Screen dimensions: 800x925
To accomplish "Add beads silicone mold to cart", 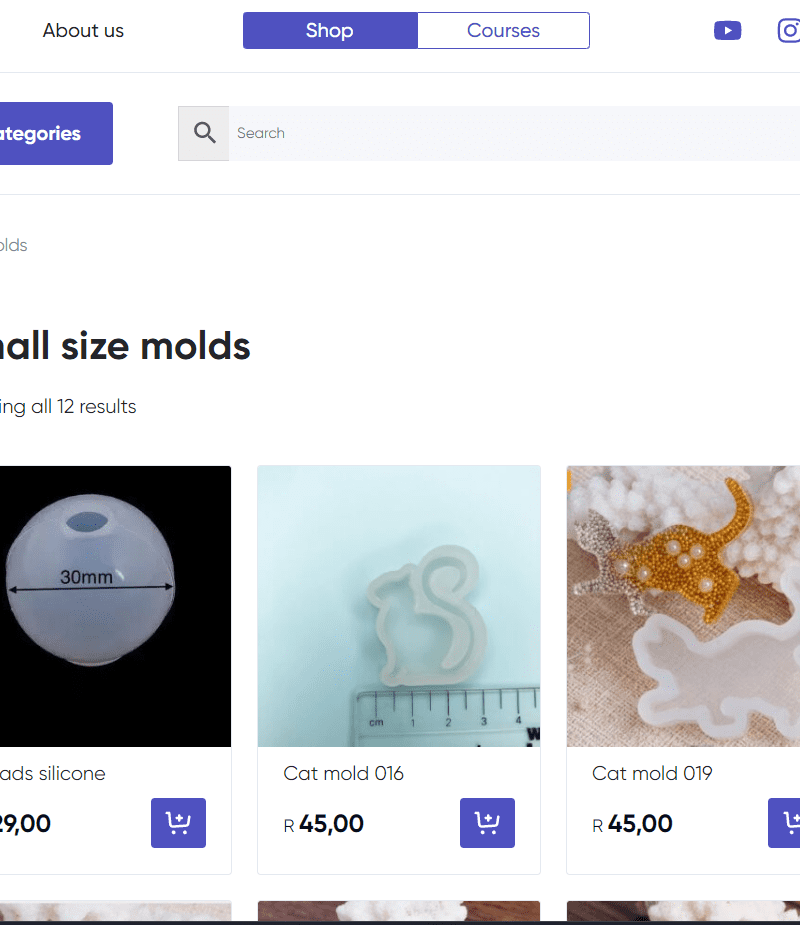I will 178,823.
